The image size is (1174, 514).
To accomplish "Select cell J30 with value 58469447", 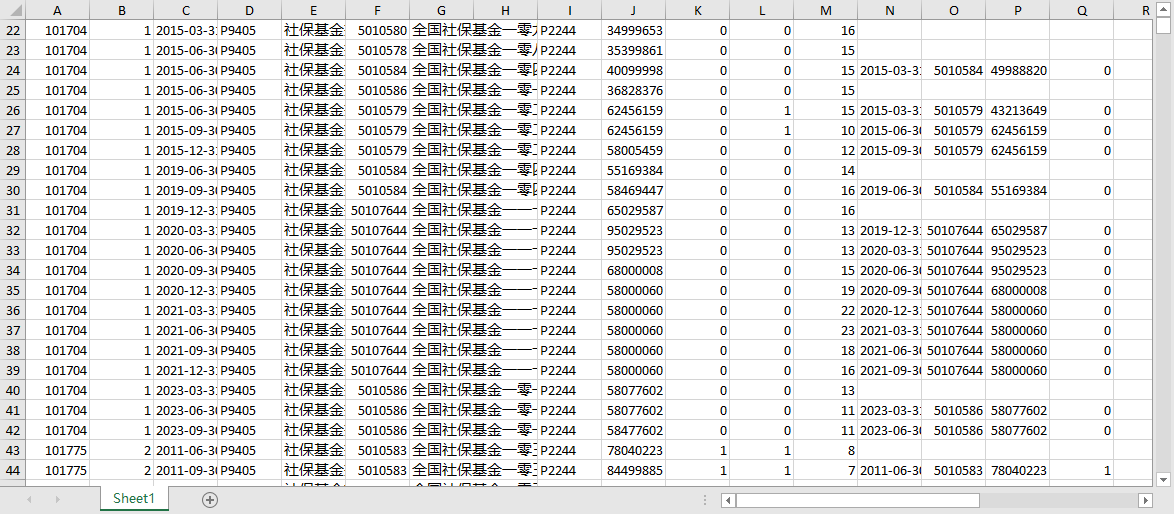I will point(633,191).
